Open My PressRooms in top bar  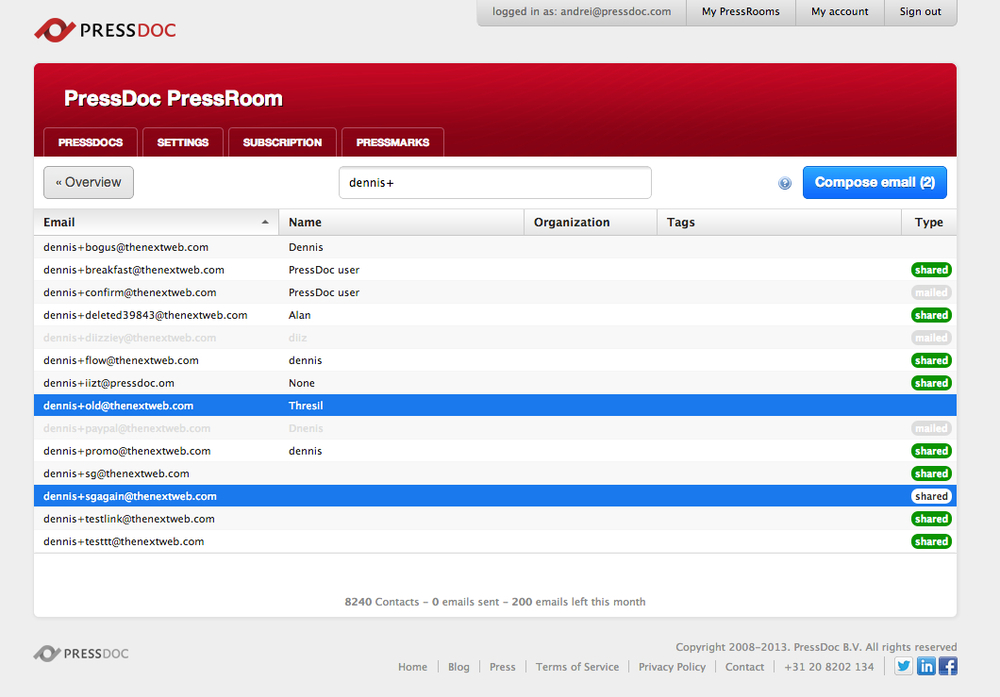[740, 12]
